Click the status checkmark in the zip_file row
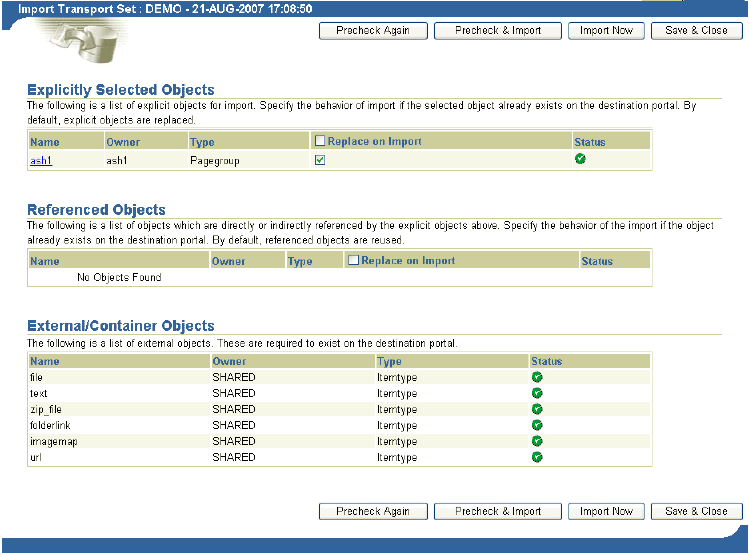749x555 pixels. [x=537, y=409]
